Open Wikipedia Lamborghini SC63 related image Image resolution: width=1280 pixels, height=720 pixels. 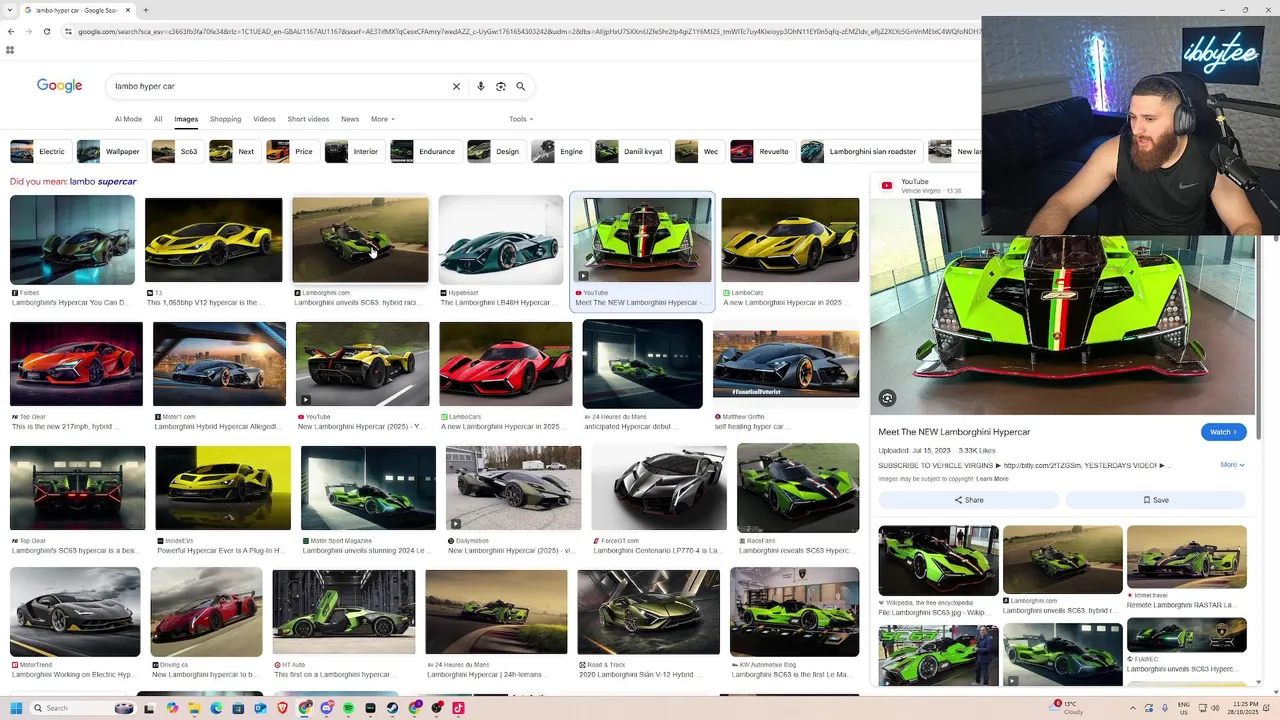pyautogui.click(x=938, y=561)
